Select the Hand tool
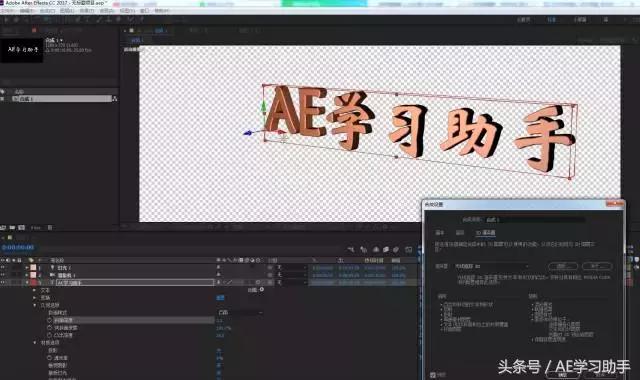This screenshot has width=640, height=380. [16, 19]
